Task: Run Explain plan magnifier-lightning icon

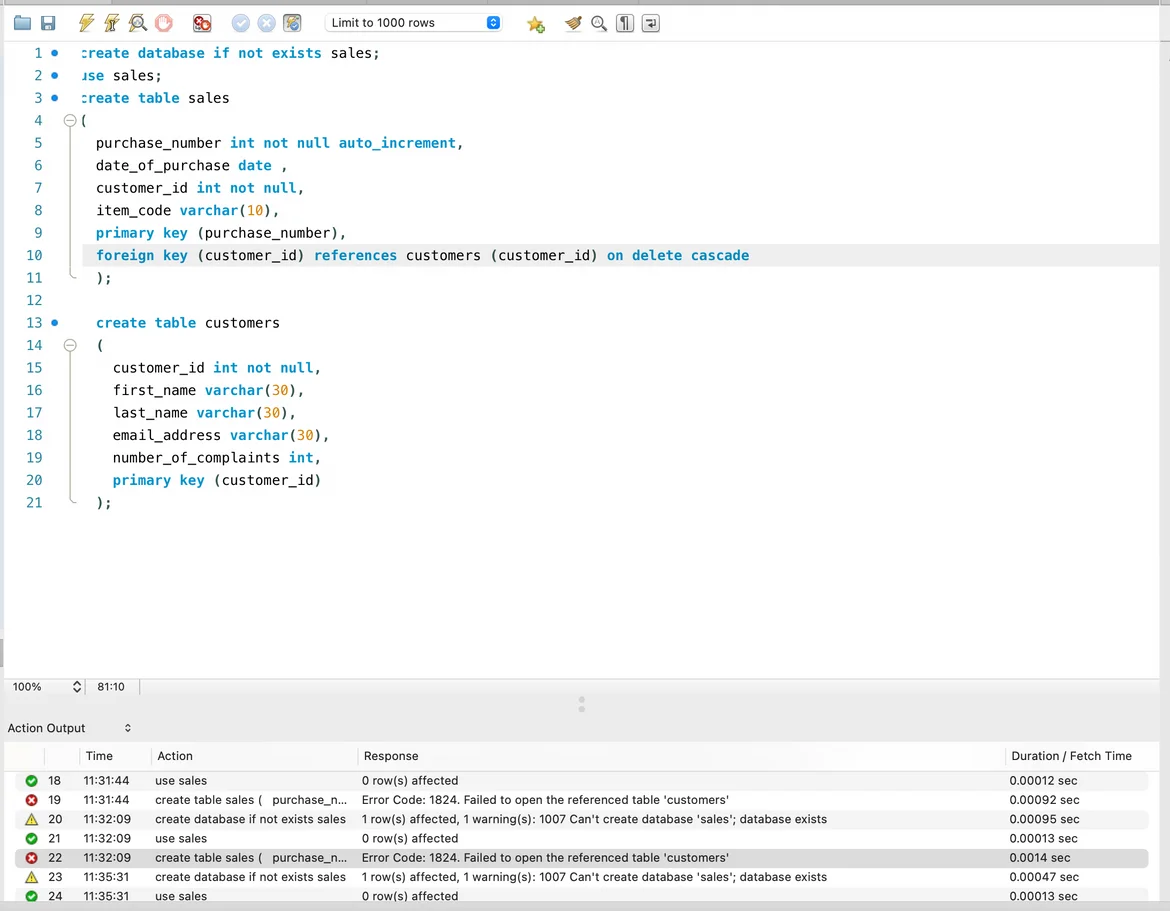Action: pos(138,23)
